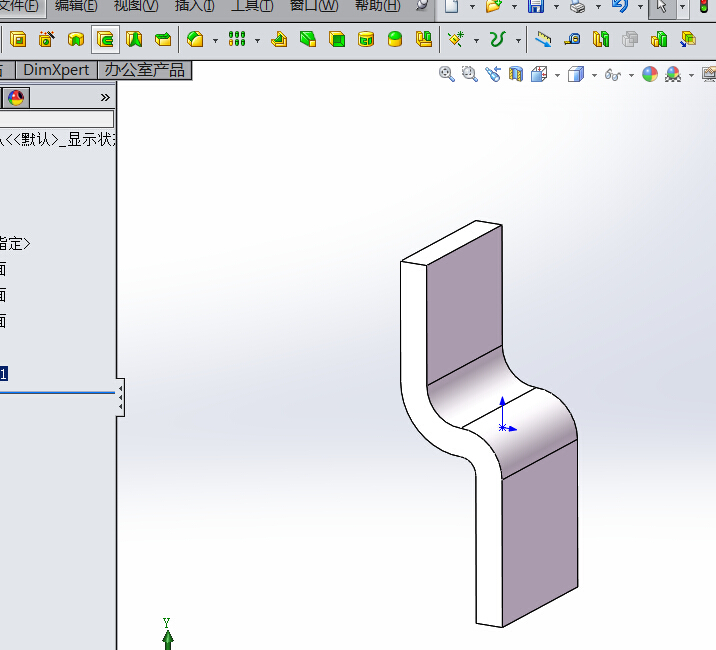716x650 pixels.
Task: Expand the Apply Scene dropdown arrow
Action: tap(691, 75)
